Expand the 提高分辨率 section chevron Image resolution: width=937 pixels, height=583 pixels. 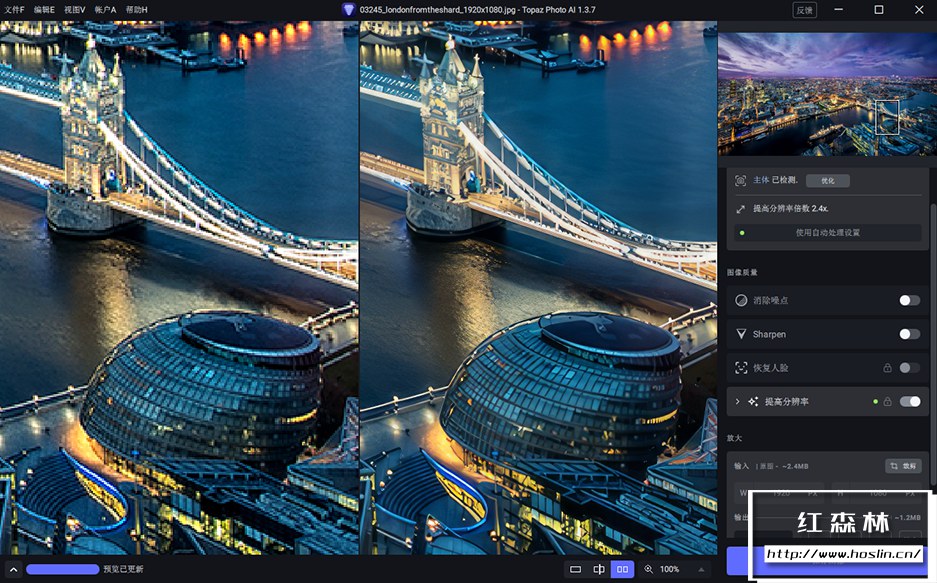pyautogui.click(x=737, y=401)
